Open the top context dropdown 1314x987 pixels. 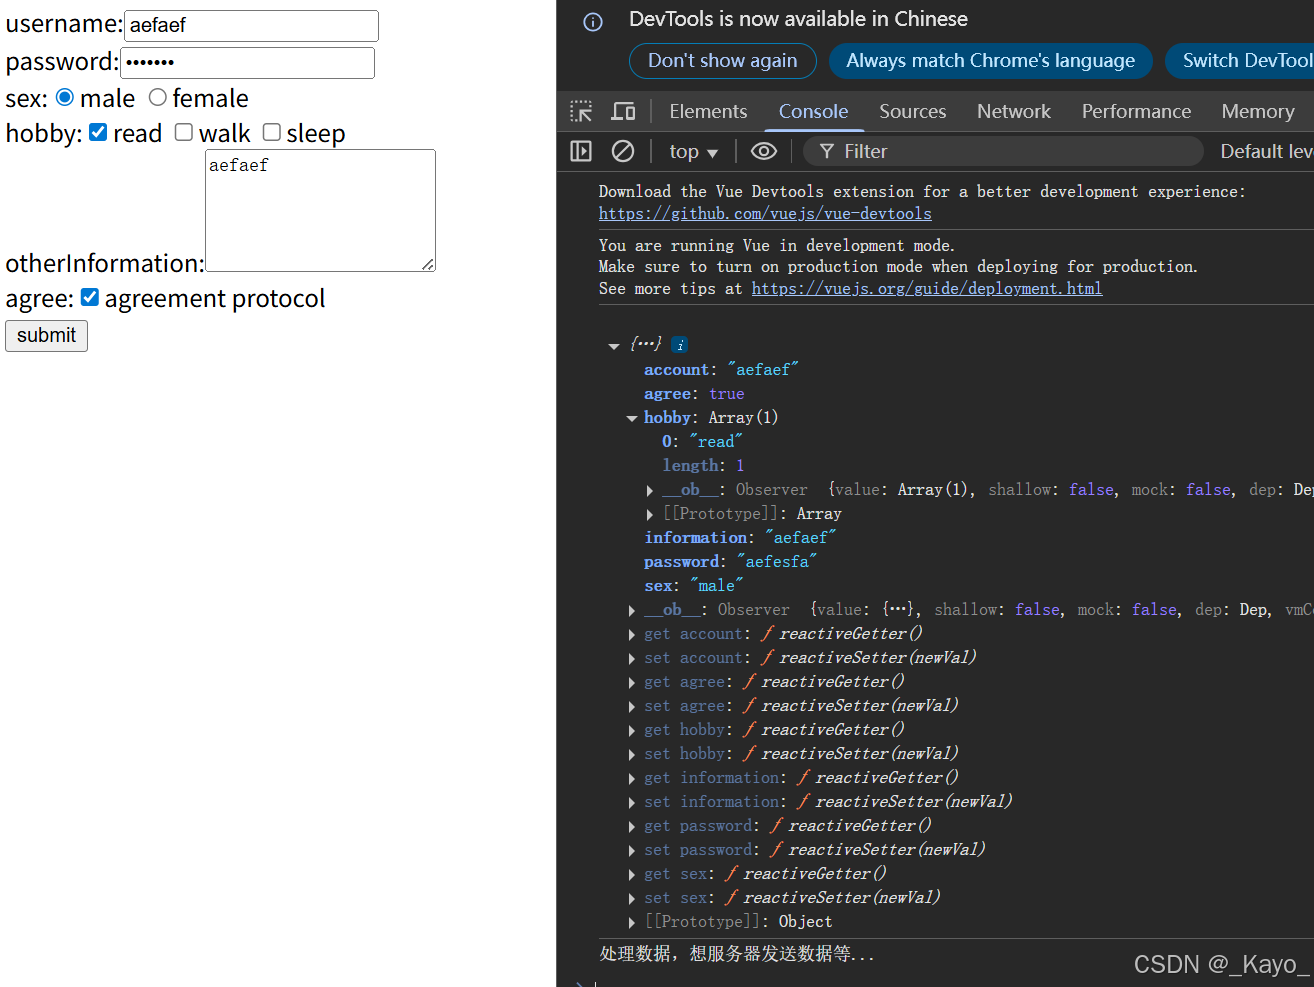(694, 152)
